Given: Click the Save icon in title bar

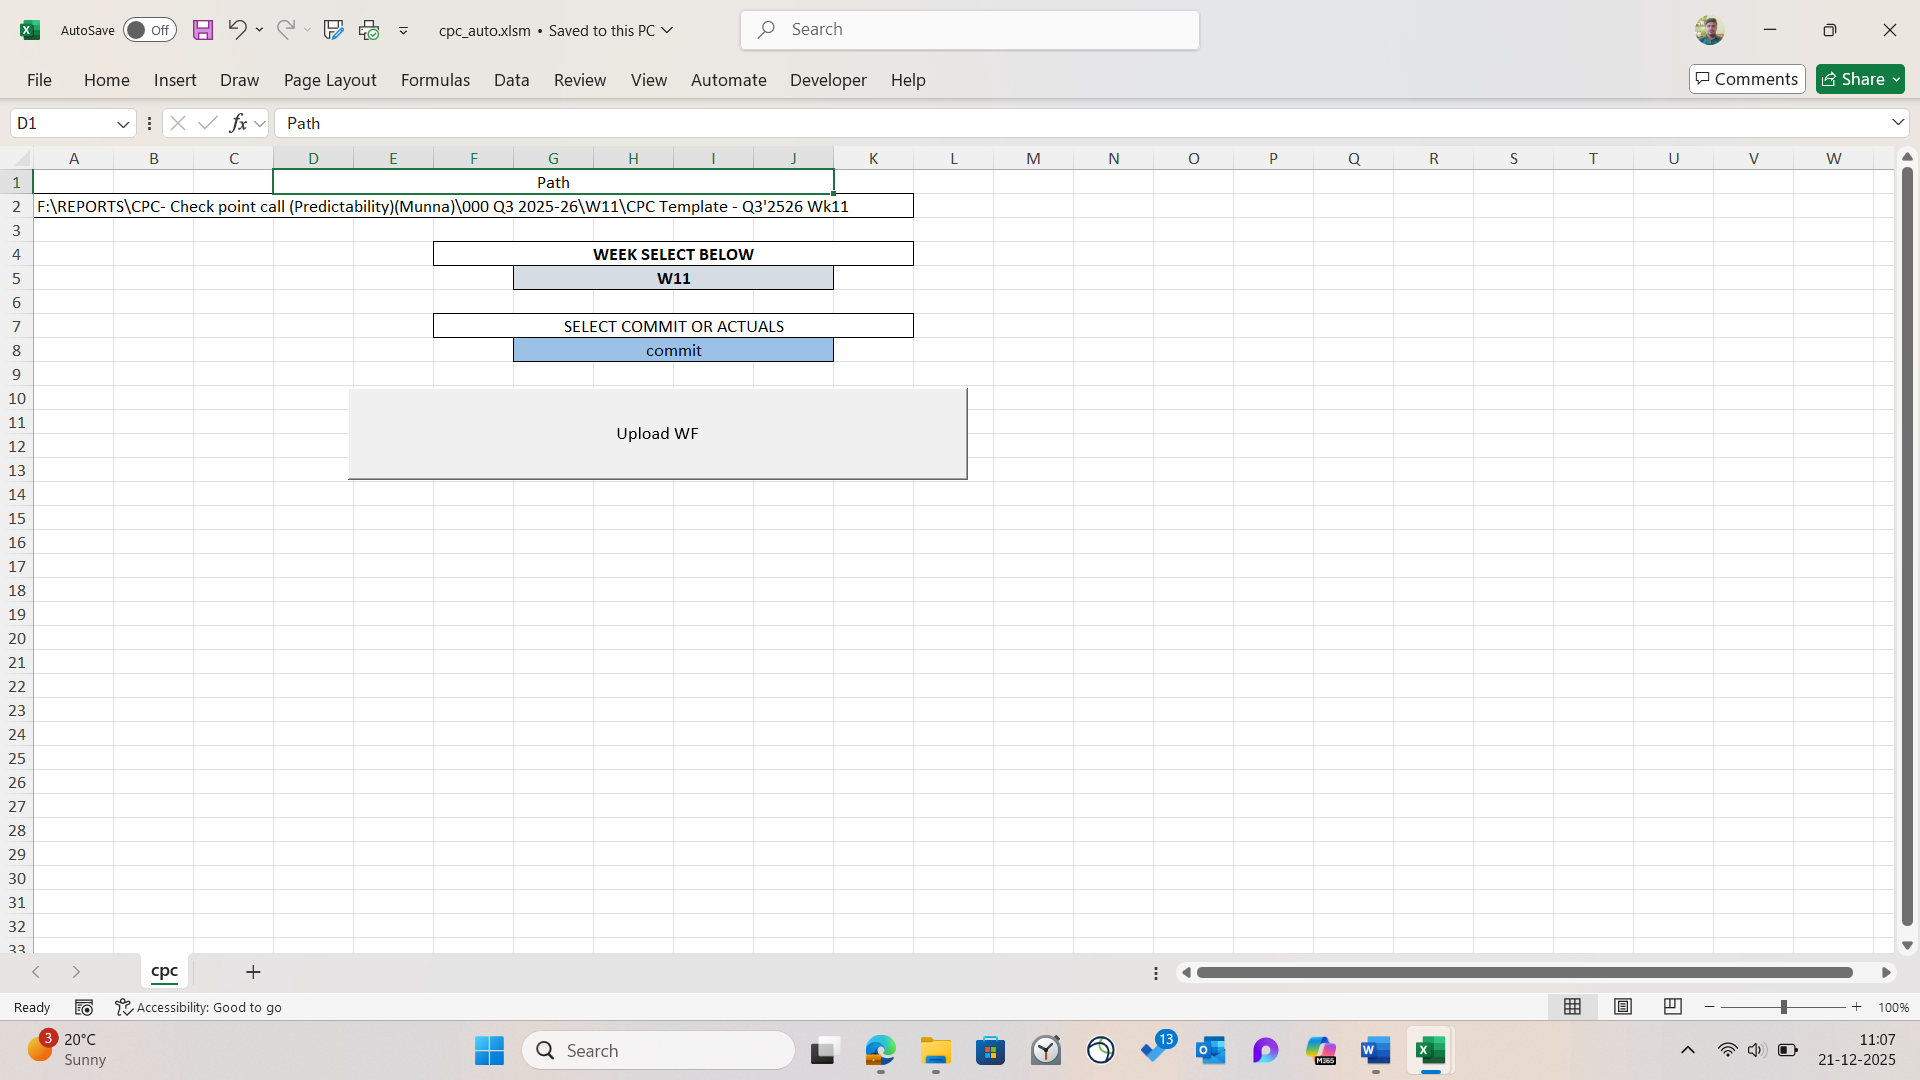Looking at the screenshot, I should click(x=203, y=30).
